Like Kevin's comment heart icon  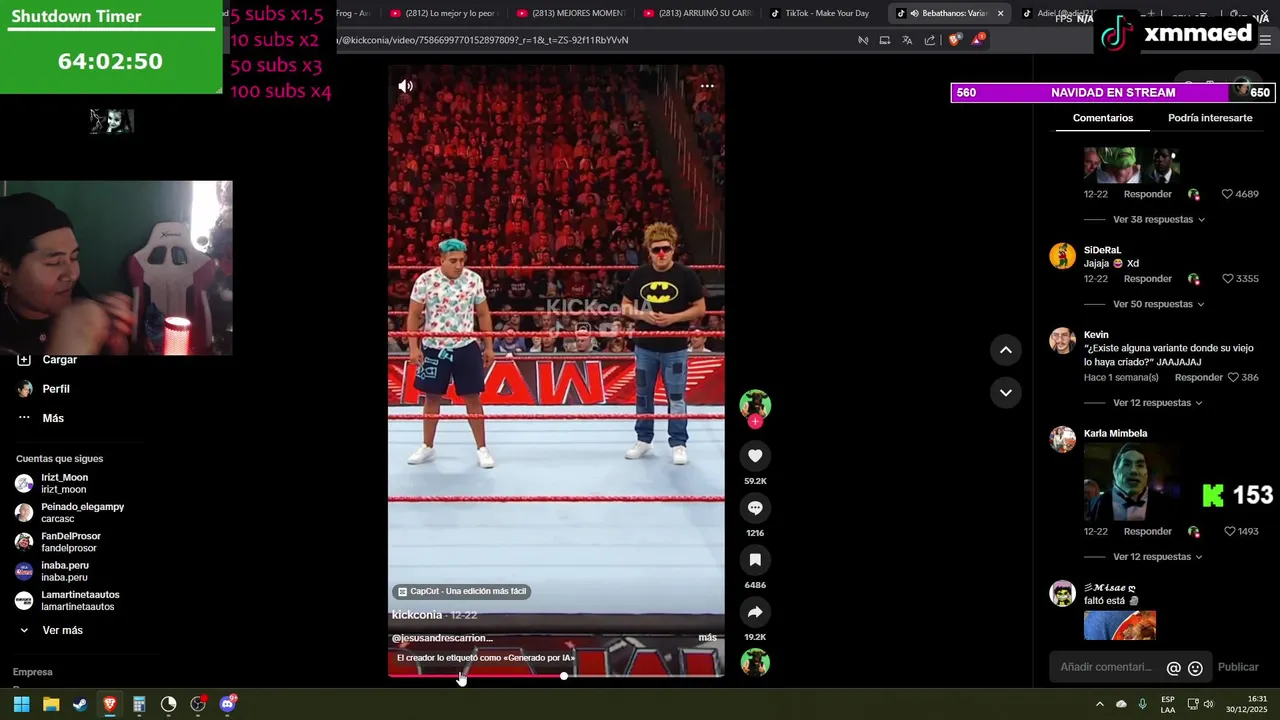tap(1233, 377)
